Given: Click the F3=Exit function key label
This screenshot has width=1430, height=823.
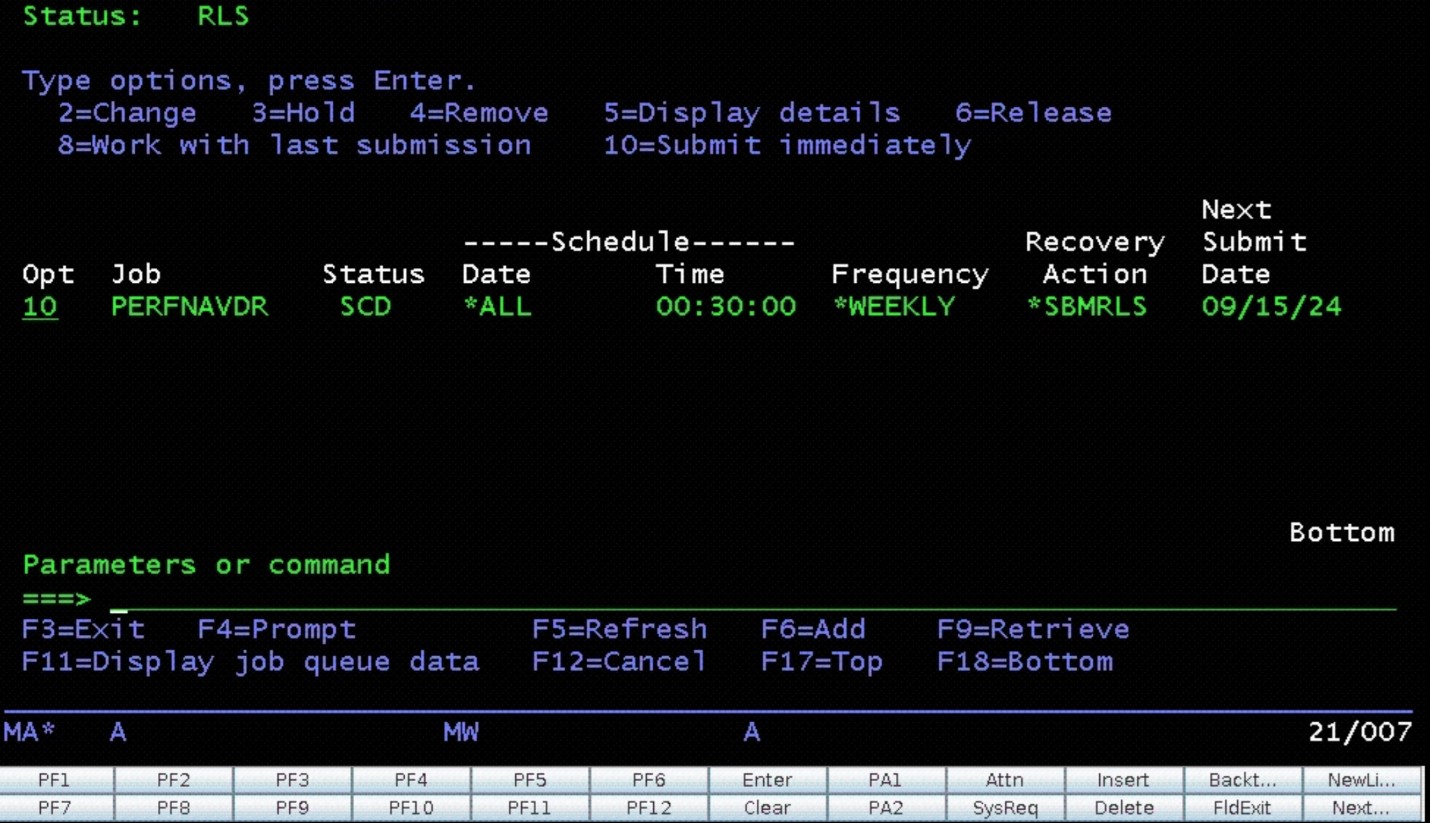Looking at the screenshot, I should pos(83,630).
